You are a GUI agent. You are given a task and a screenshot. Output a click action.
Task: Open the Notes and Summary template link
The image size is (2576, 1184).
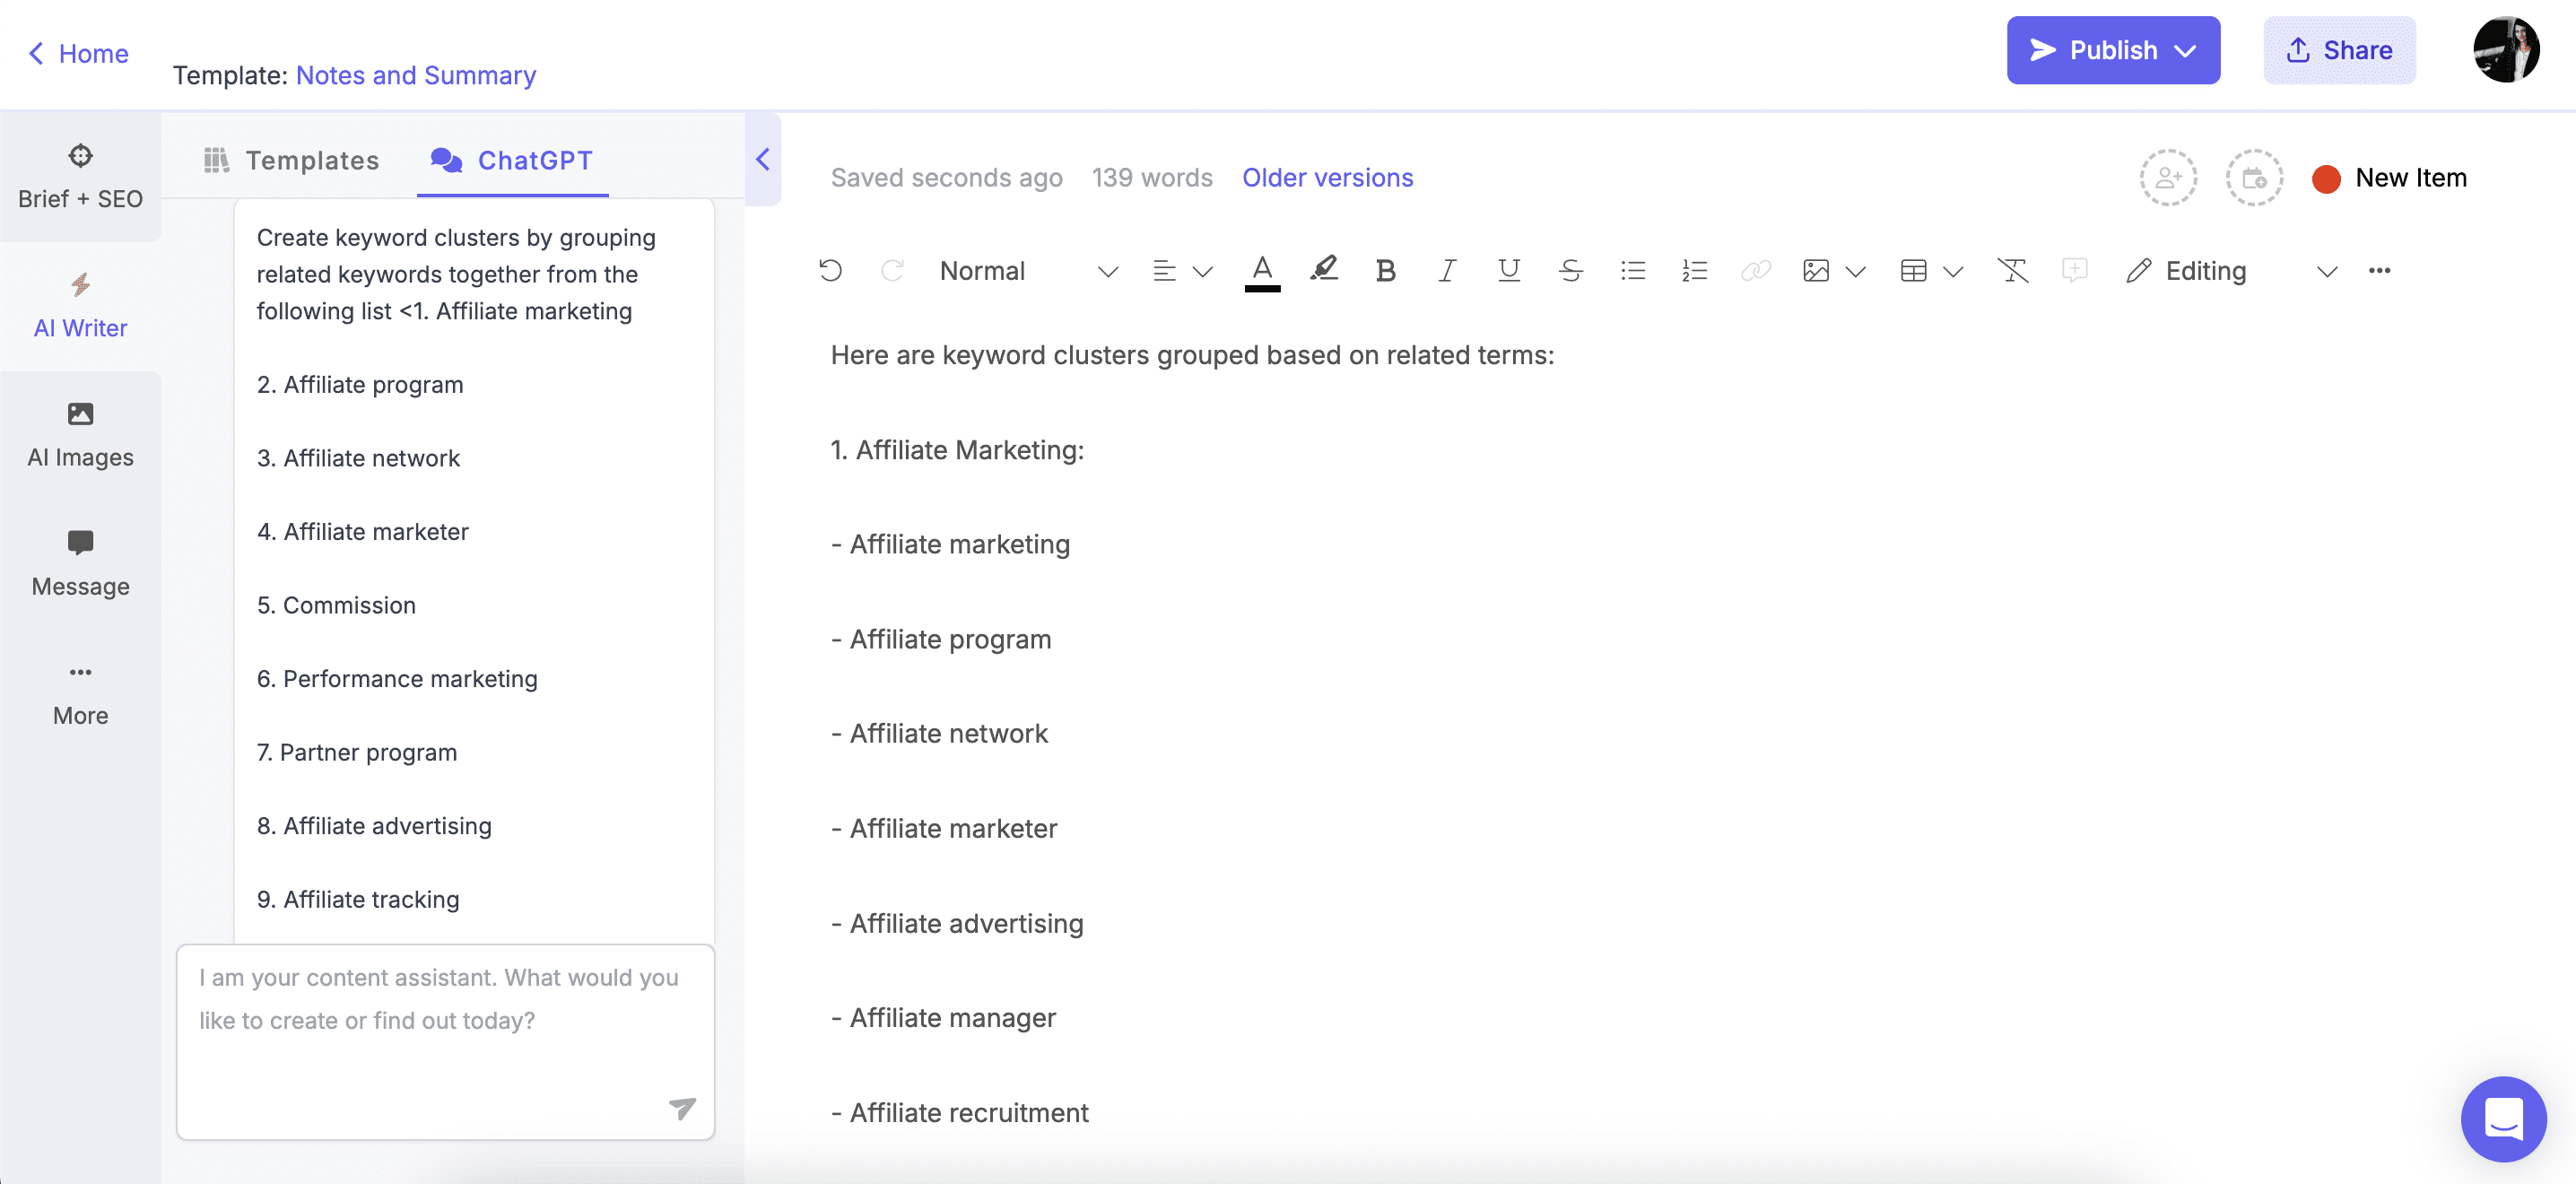coord(416,75)
